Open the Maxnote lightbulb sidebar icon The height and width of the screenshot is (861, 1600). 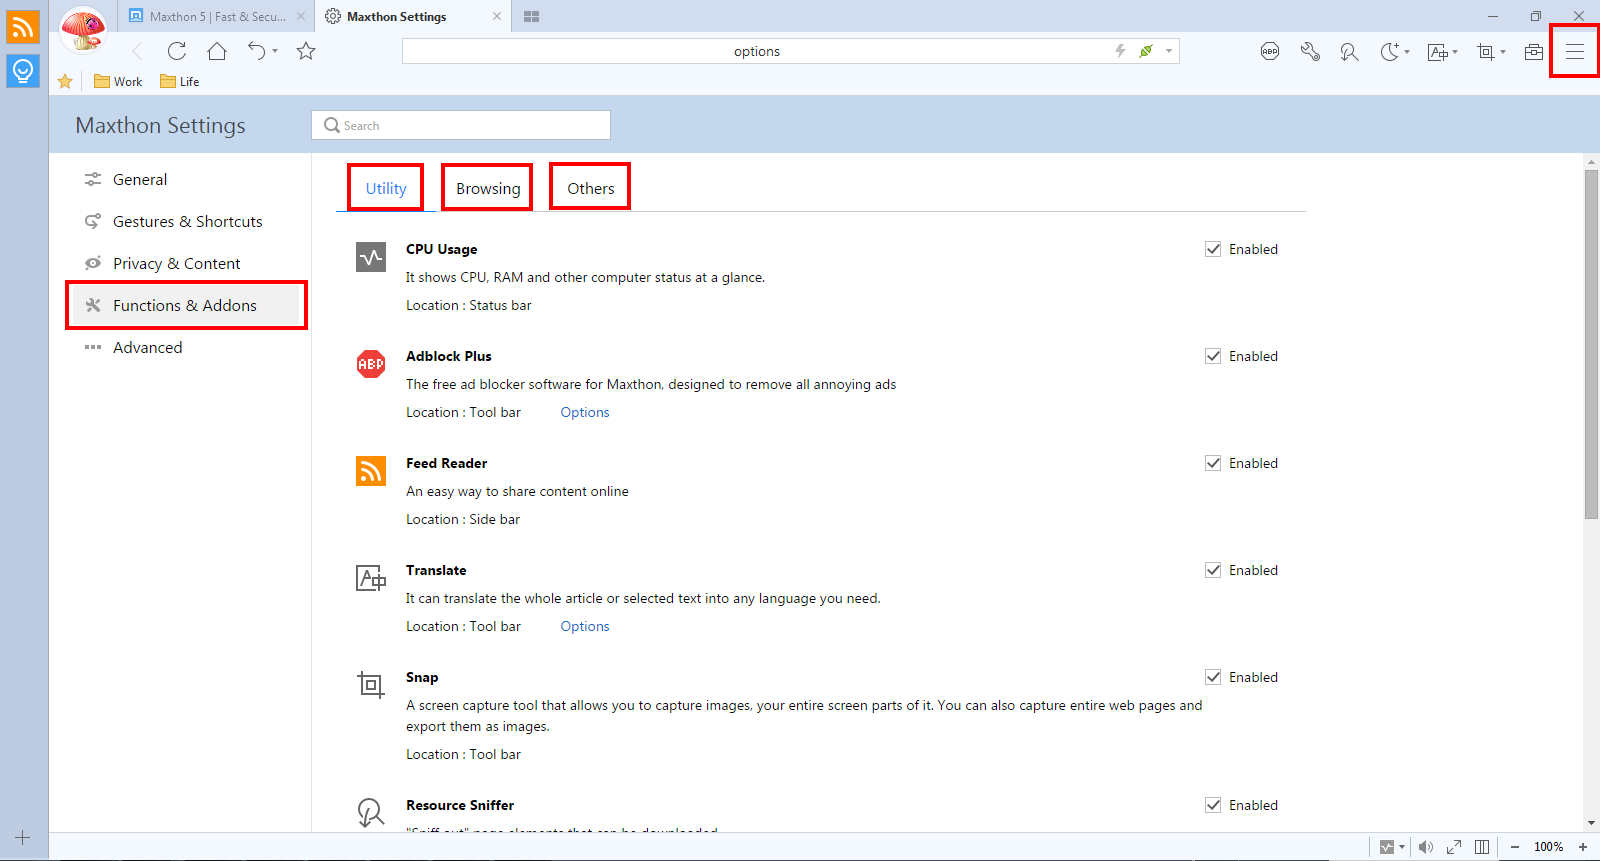tap(23, 71)
